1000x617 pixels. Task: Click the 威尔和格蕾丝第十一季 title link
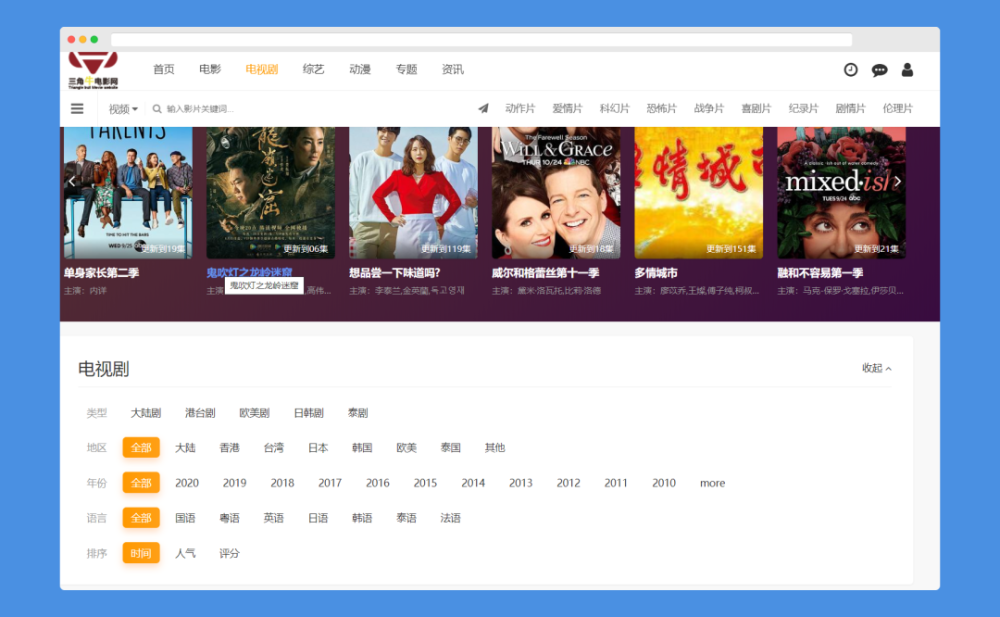point(545,273)
